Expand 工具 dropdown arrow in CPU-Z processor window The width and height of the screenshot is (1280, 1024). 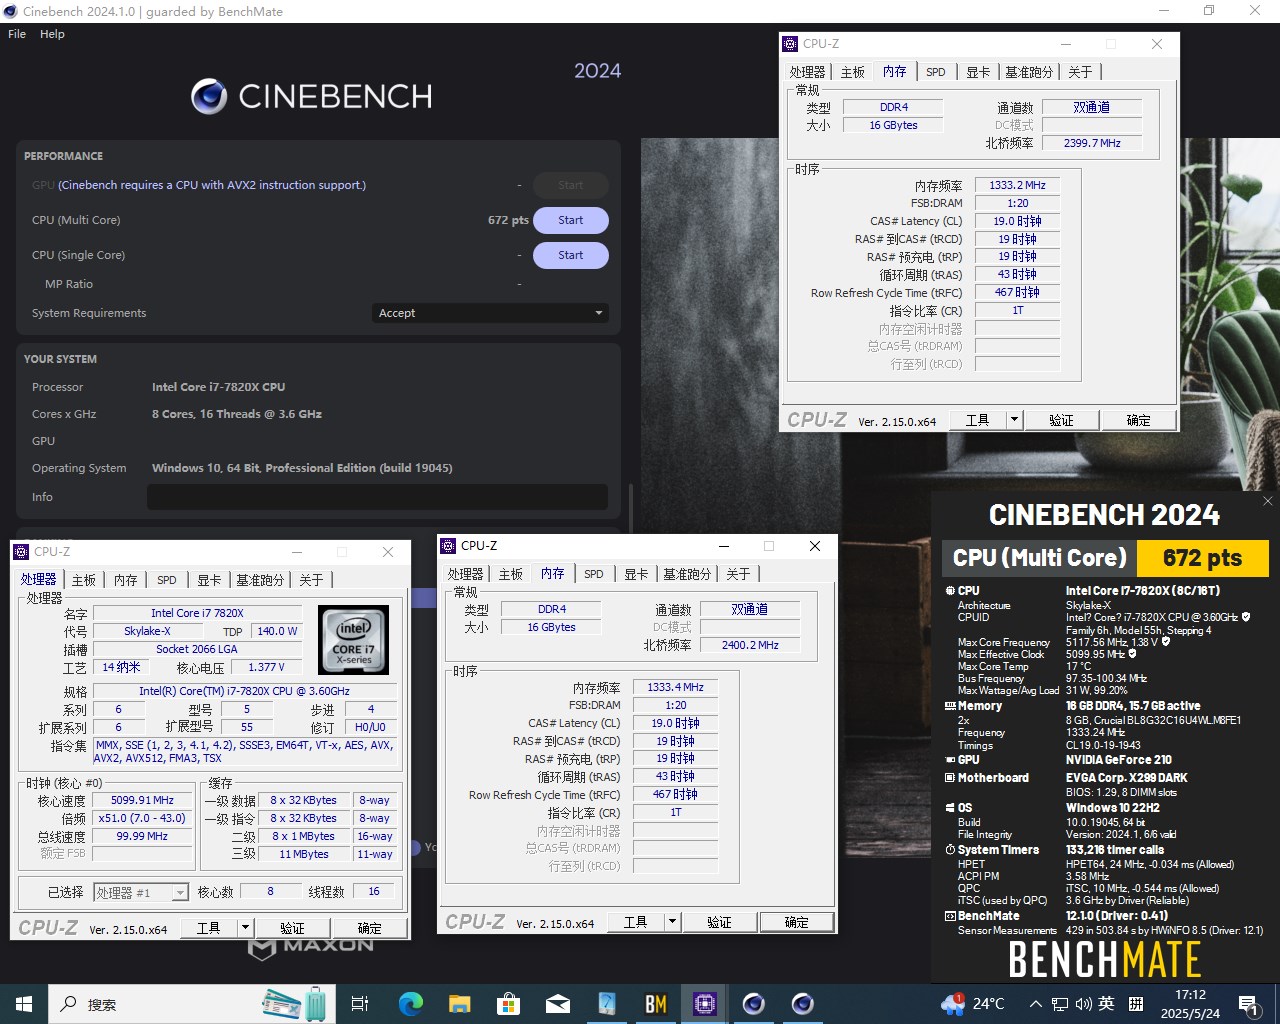[x=245, y=928]
